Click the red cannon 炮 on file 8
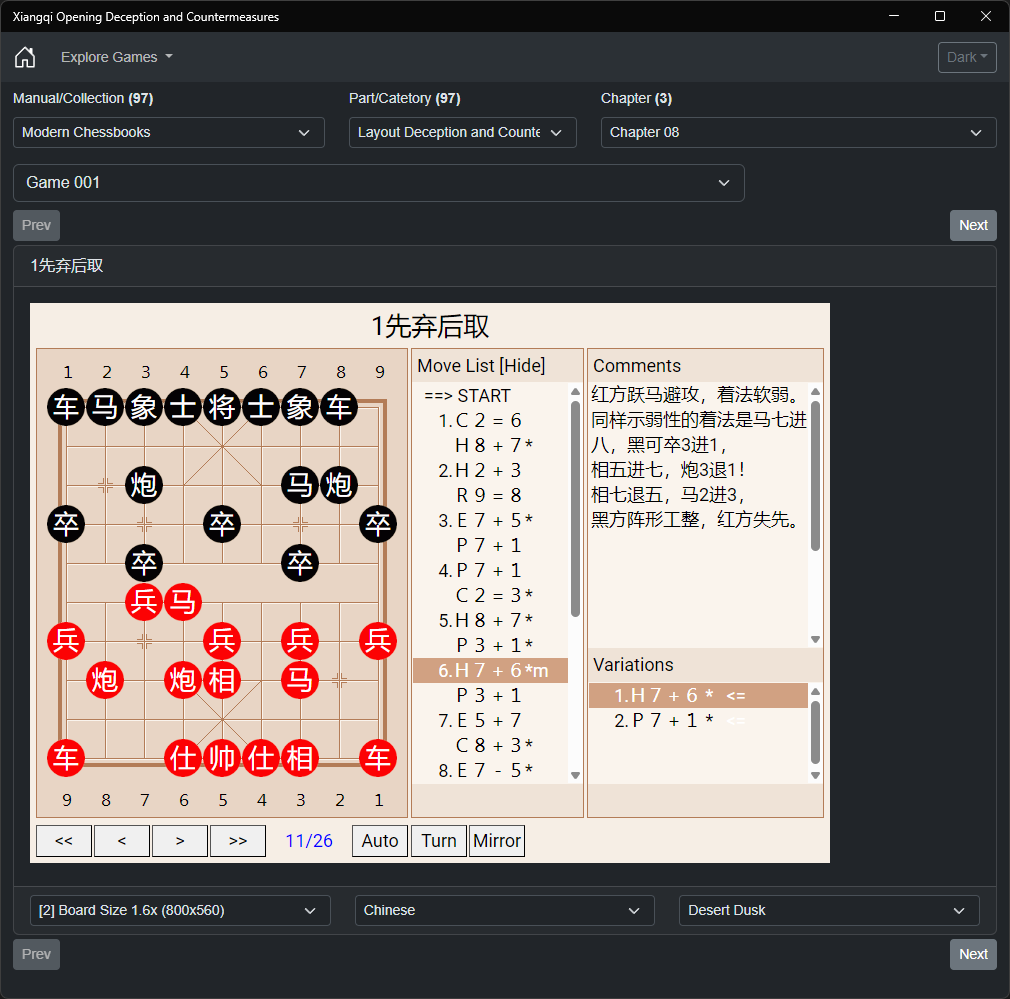This screenshot has height=999, width=1010. (105, 680)
